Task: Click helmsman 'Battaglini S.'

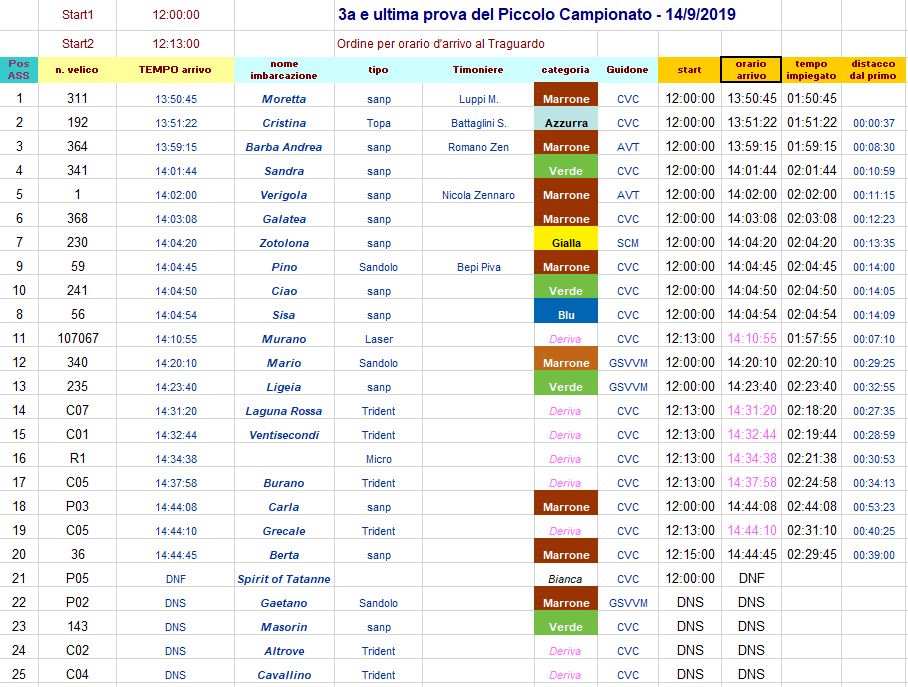Action: [x=478, y=123]
